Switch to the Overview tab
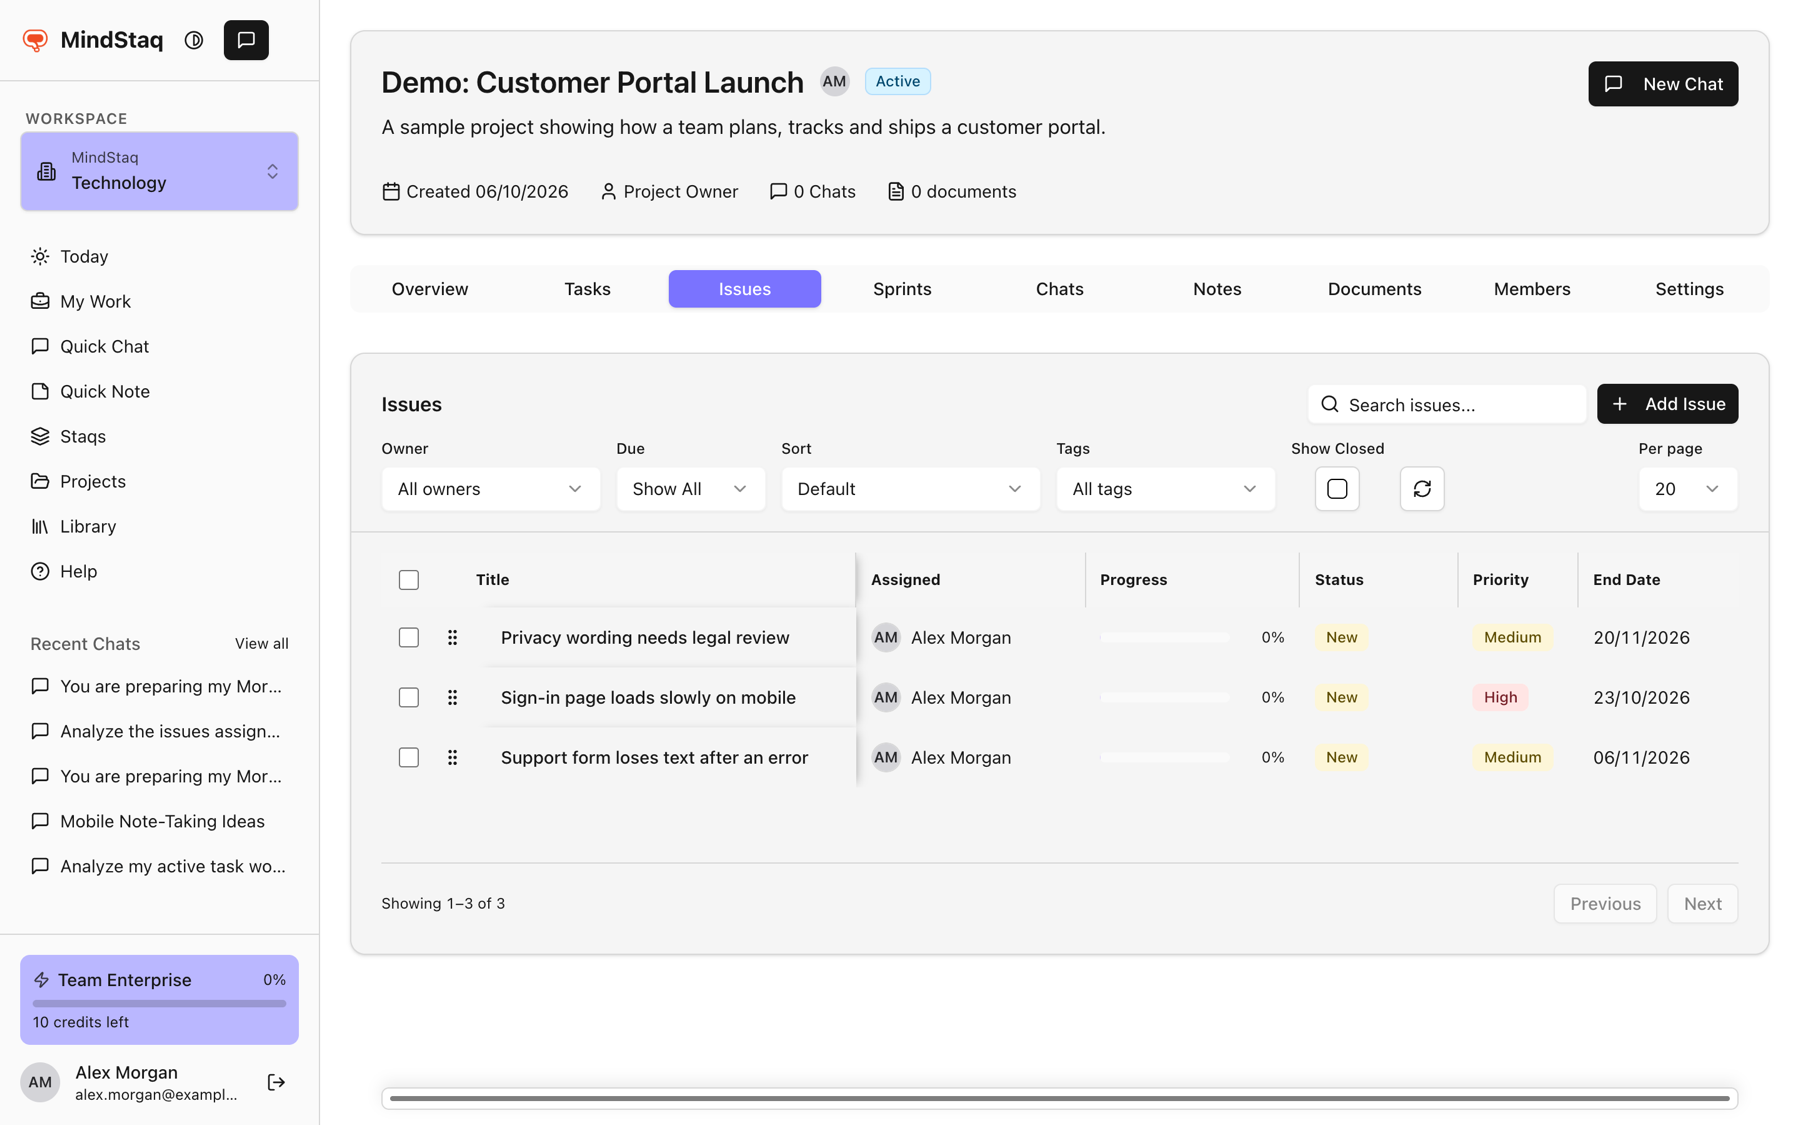 [430, 289]
